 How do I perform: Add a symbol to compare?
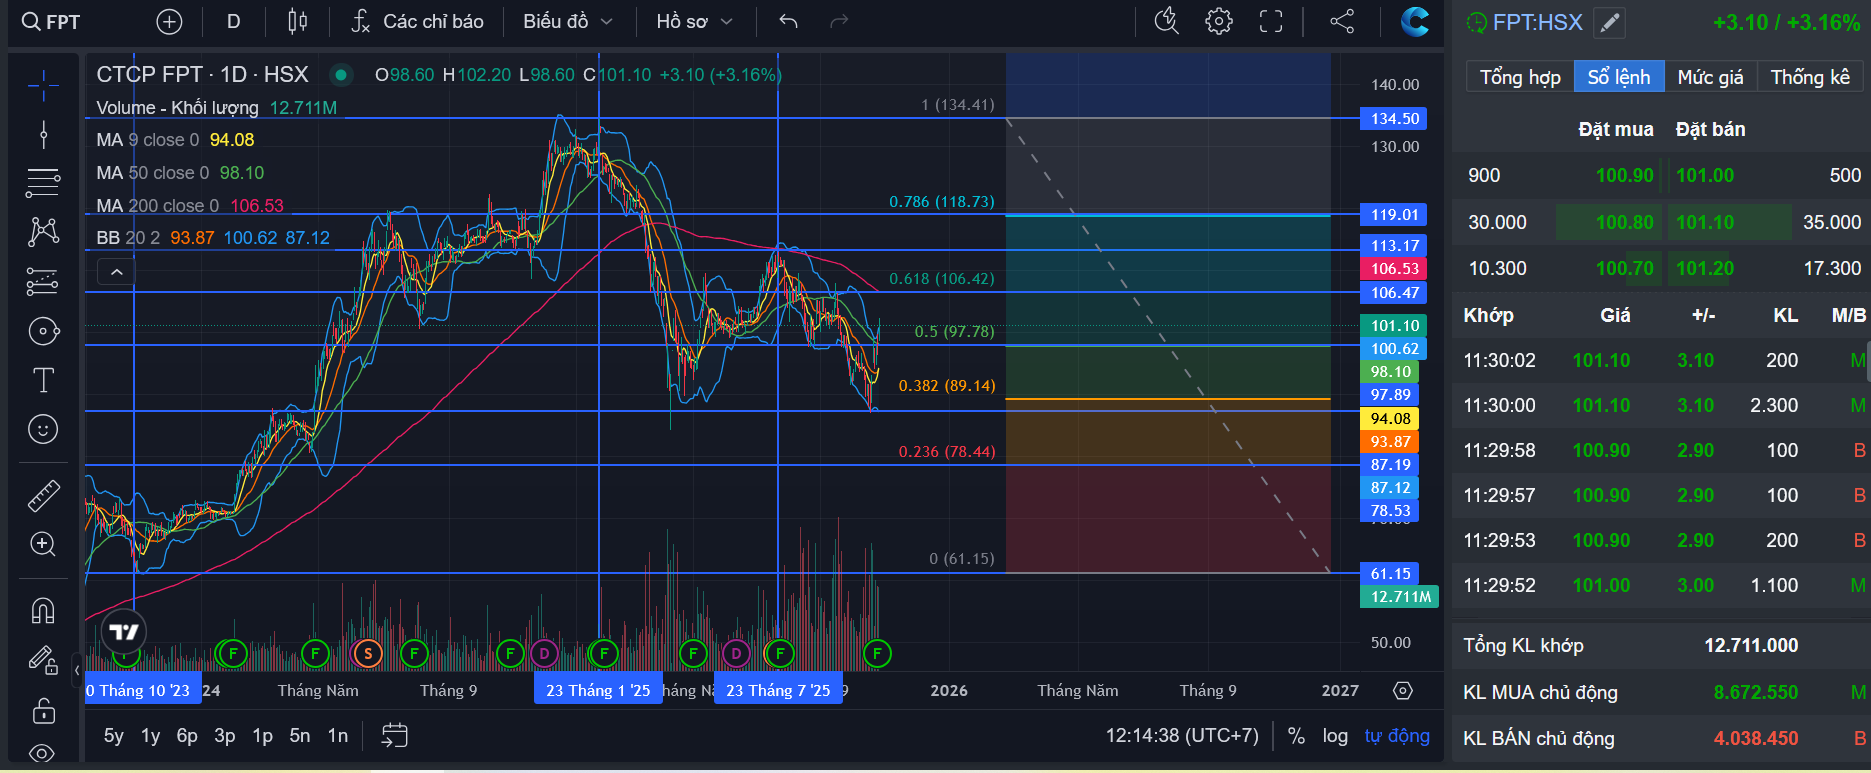[x=170, y=22]
